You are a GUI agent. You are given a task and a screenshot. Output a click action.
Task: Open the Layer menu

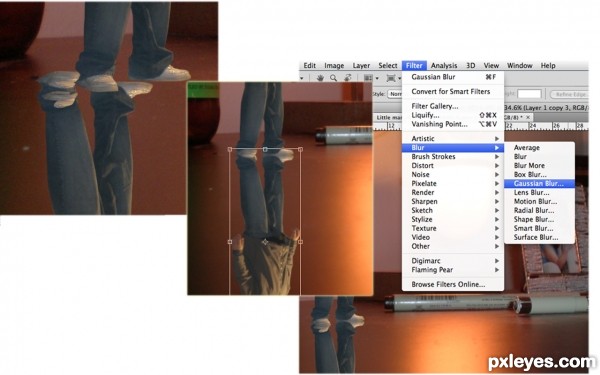(x=361, y=65)
